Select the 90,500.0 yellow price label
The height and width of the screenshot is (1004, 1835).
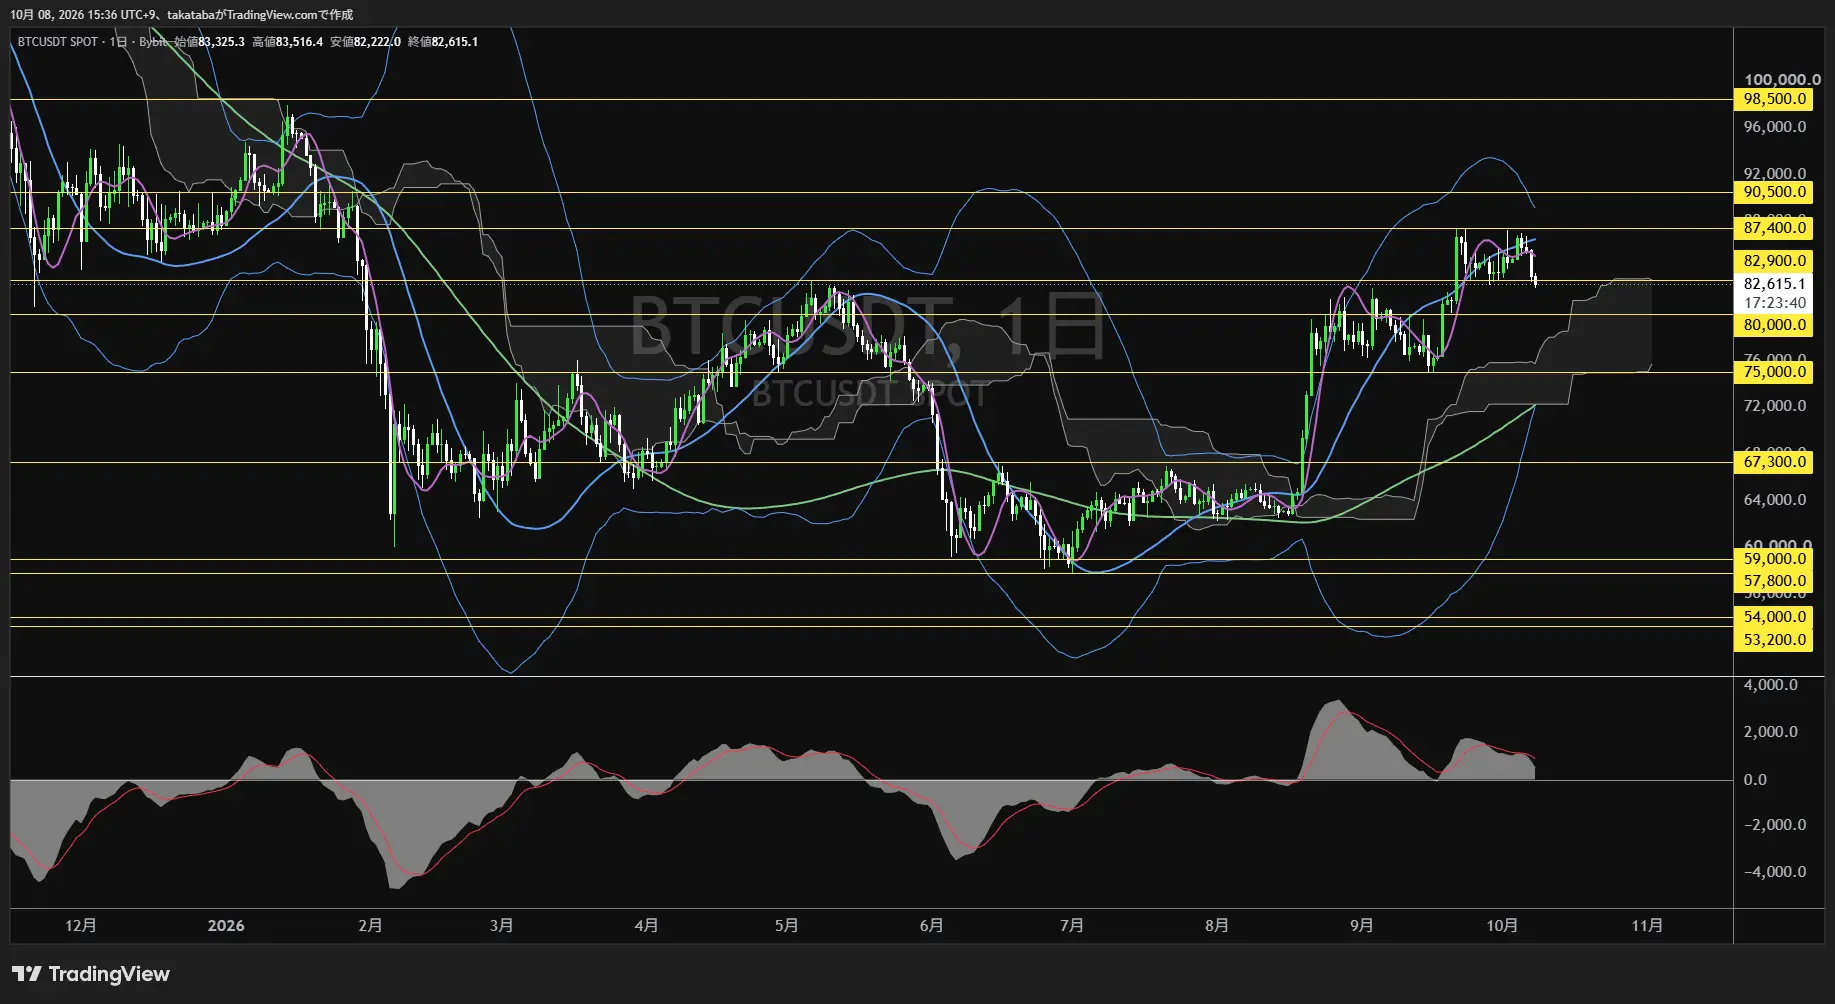(1774, 192)
